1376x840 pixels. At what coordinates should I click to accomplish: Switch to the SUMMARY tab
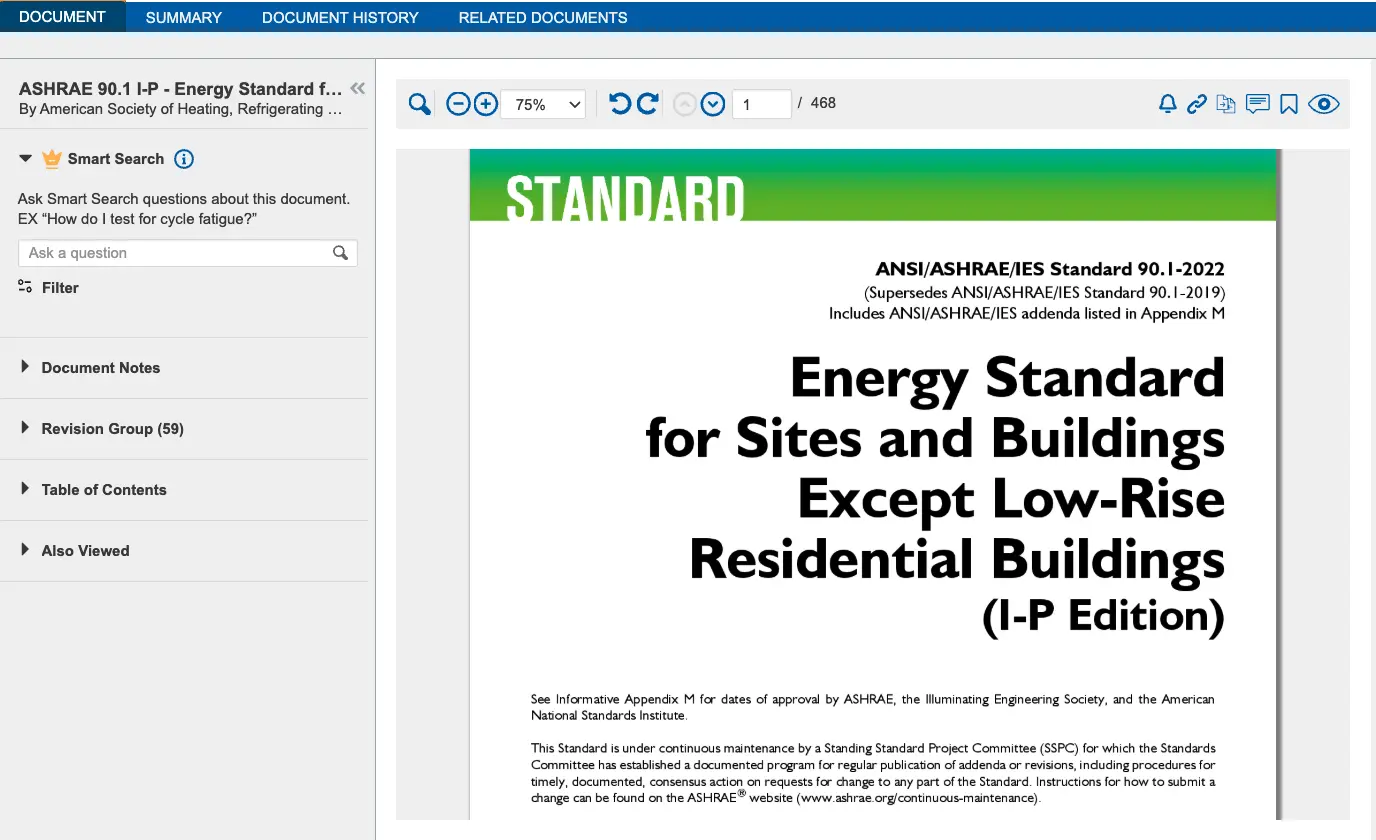(184, 17)
